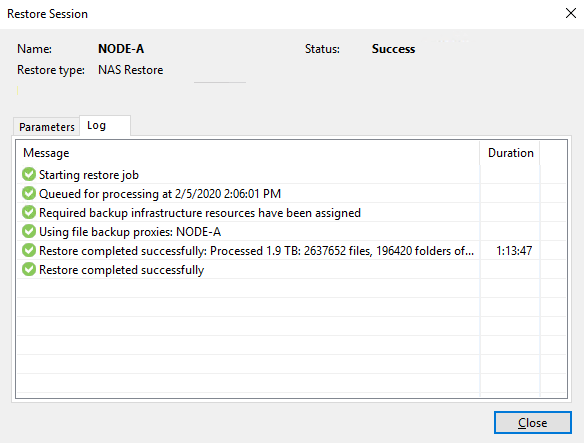
Task: Select the Starting restore job log entry
Action: 89,175
